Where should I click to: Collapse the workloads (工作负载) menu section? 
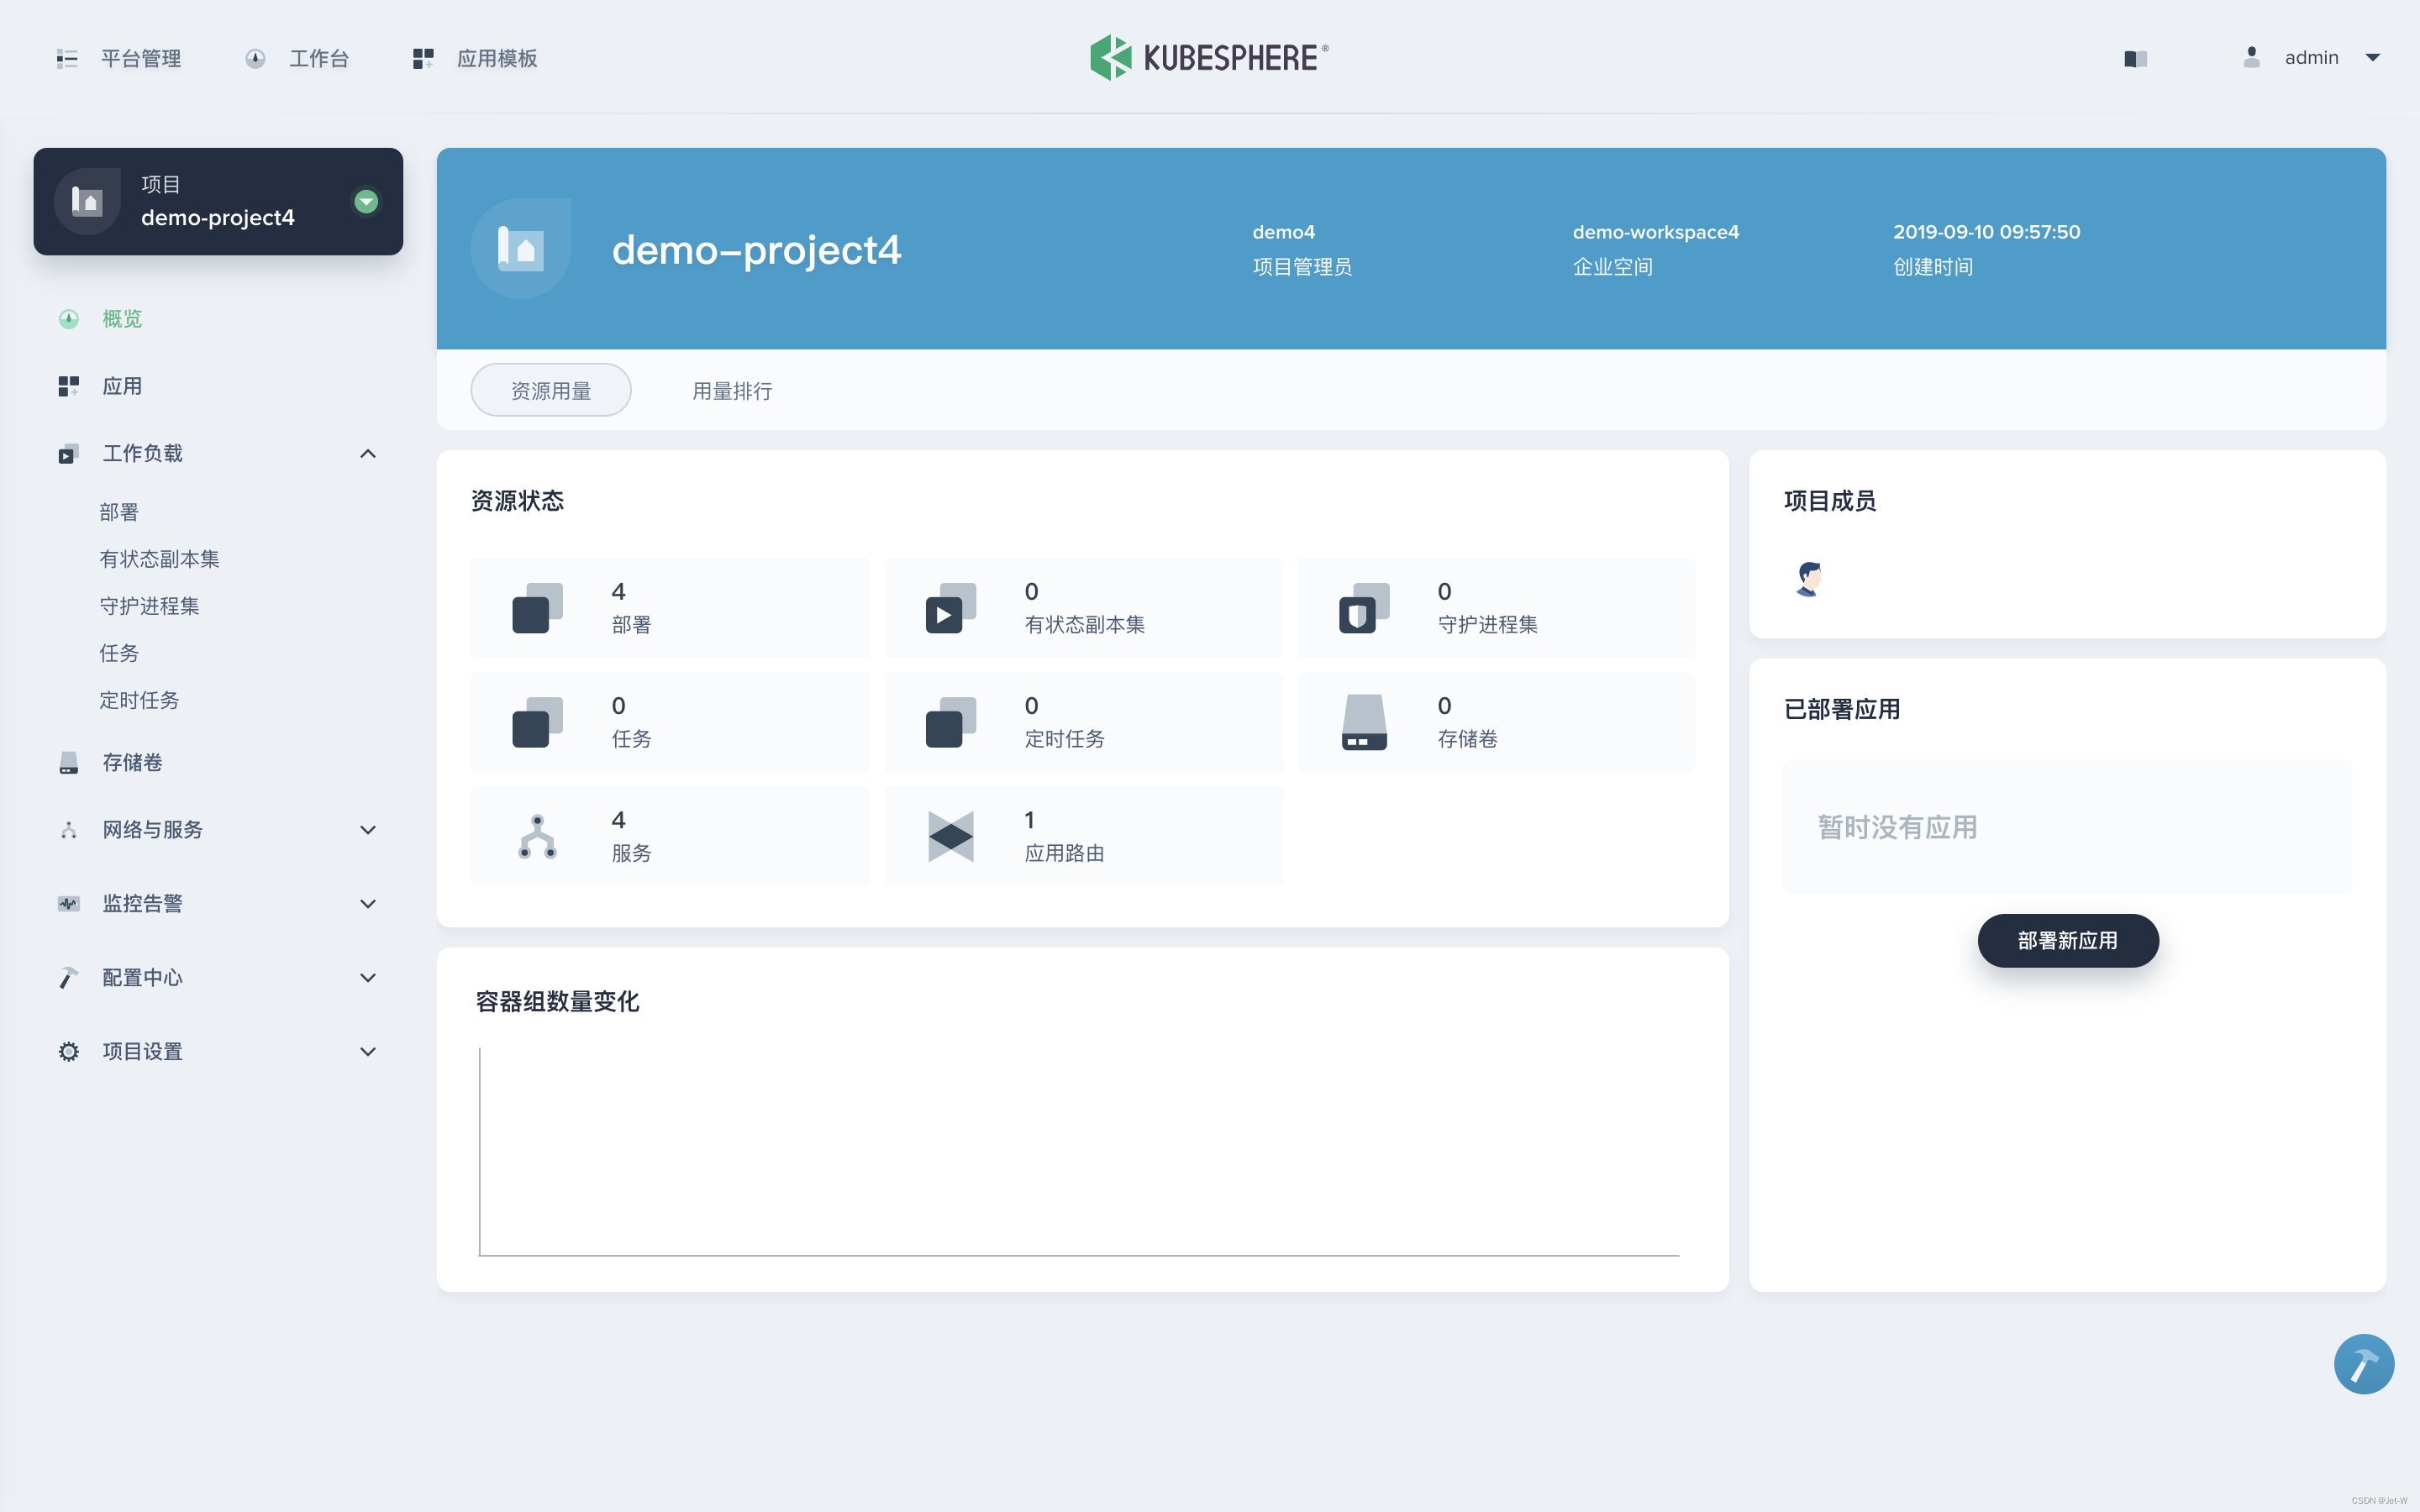pos(367,454)
